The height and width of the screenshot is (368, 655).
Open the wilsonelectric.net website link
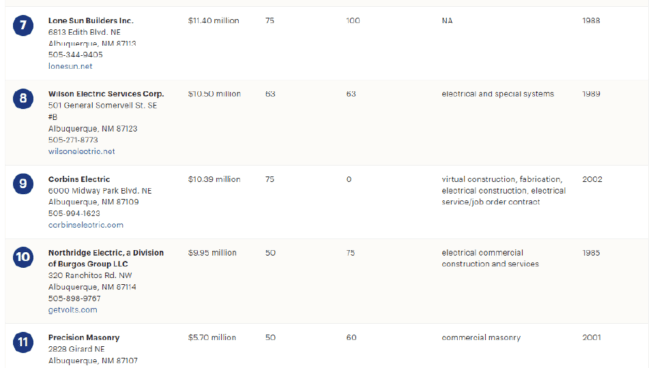click(81, 151)
